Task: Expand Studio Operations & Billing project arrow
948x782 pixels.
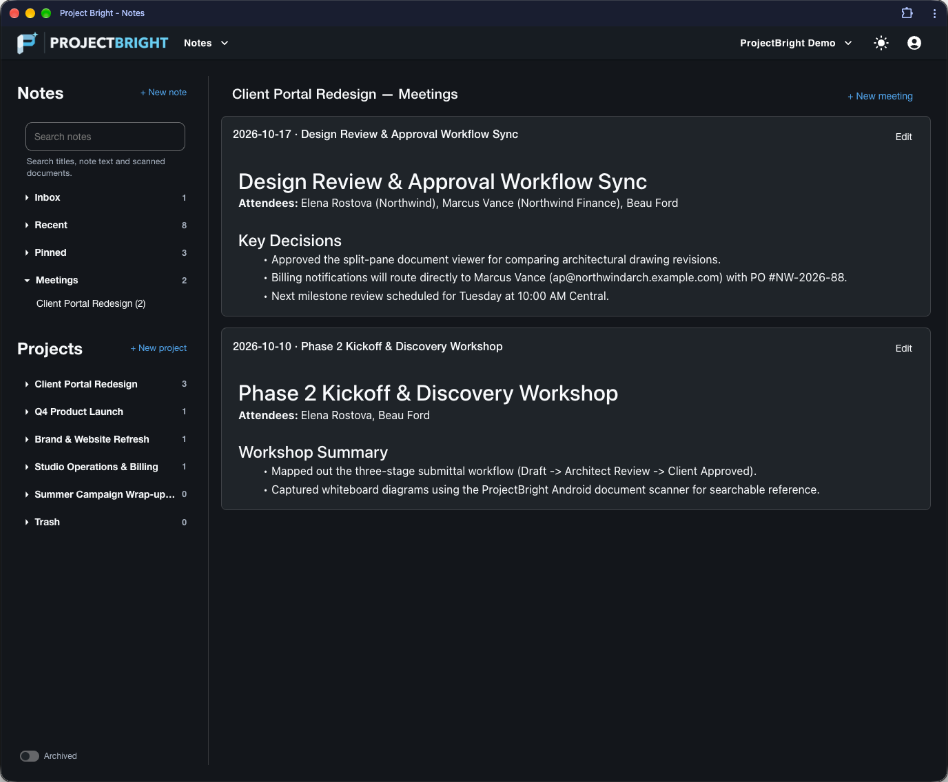Action: tap(27, 467)
